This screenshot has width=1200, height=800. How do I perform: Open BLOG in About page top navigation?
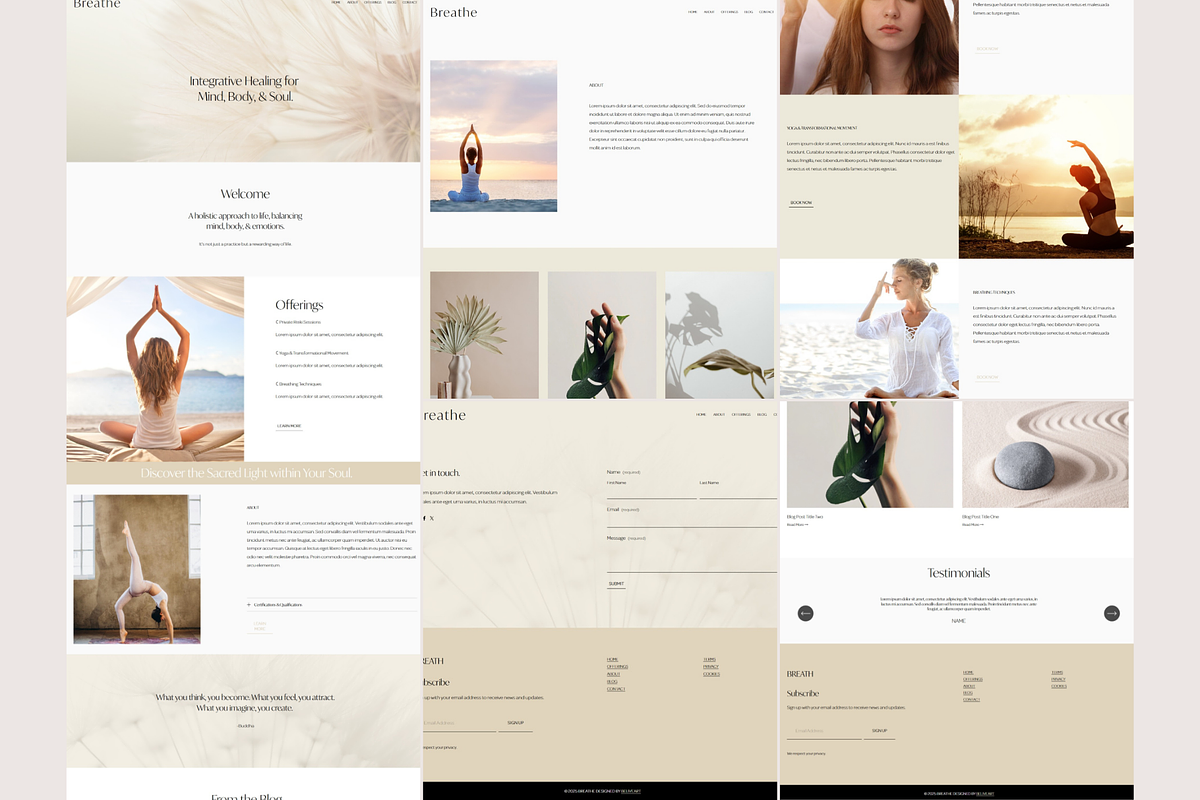(748, 12)
